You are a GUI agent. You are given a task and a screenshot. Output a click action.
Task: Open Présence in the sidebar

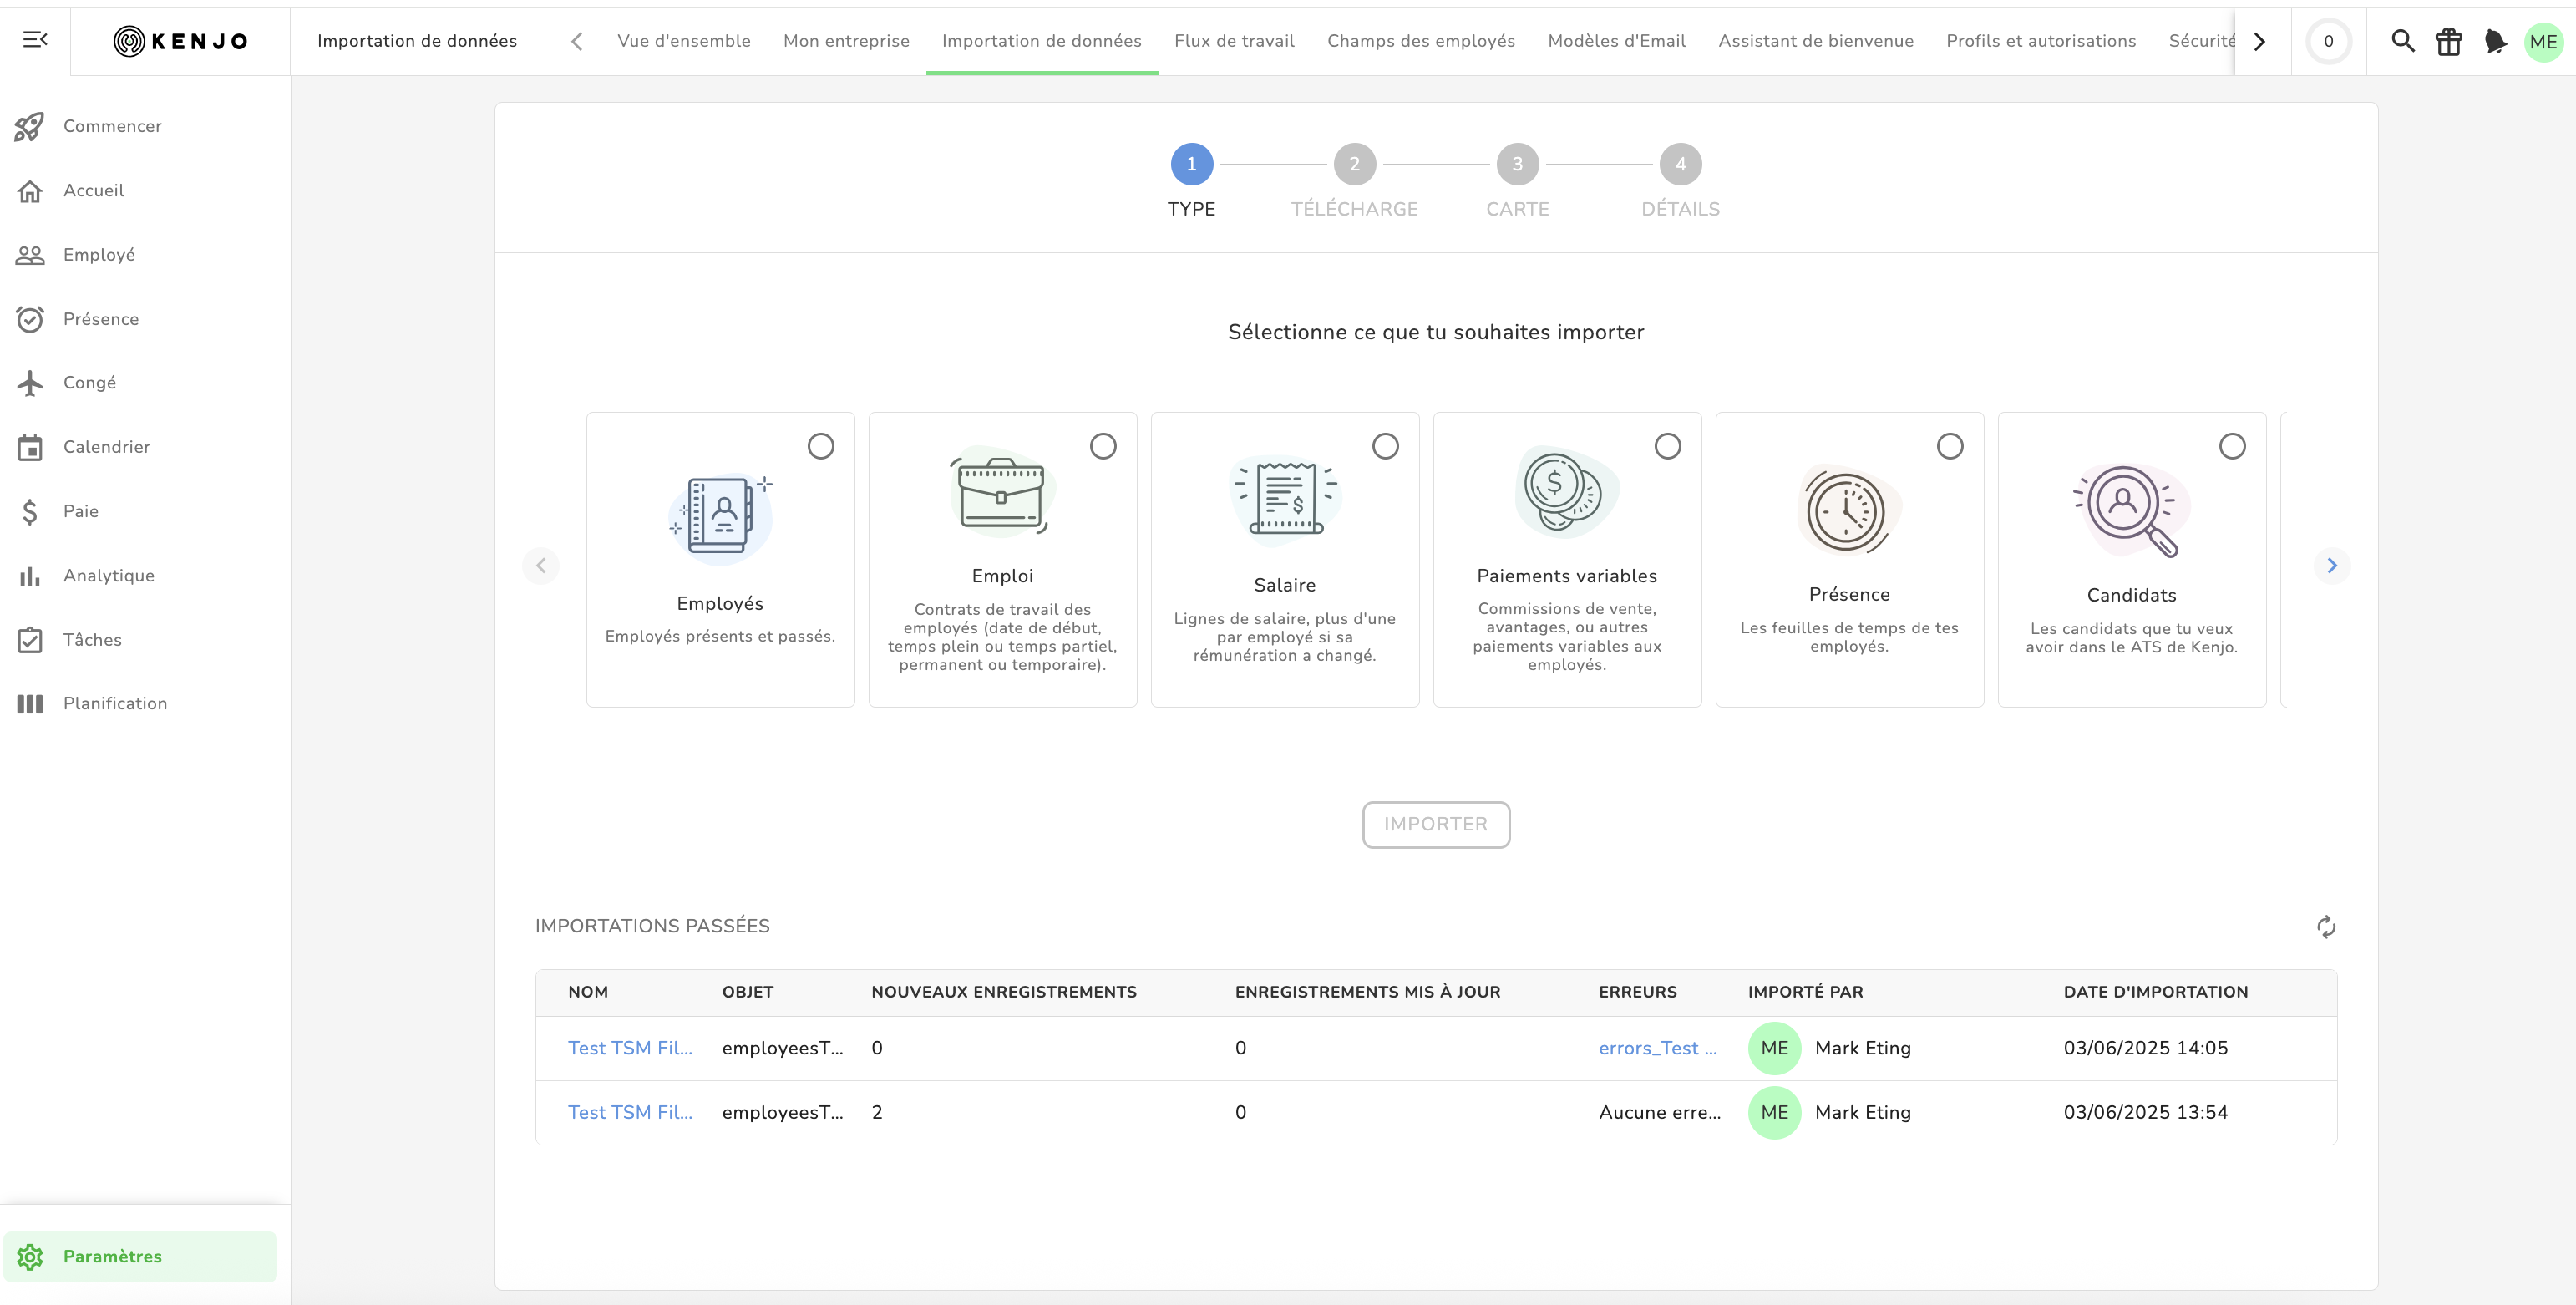coord(100,319)
